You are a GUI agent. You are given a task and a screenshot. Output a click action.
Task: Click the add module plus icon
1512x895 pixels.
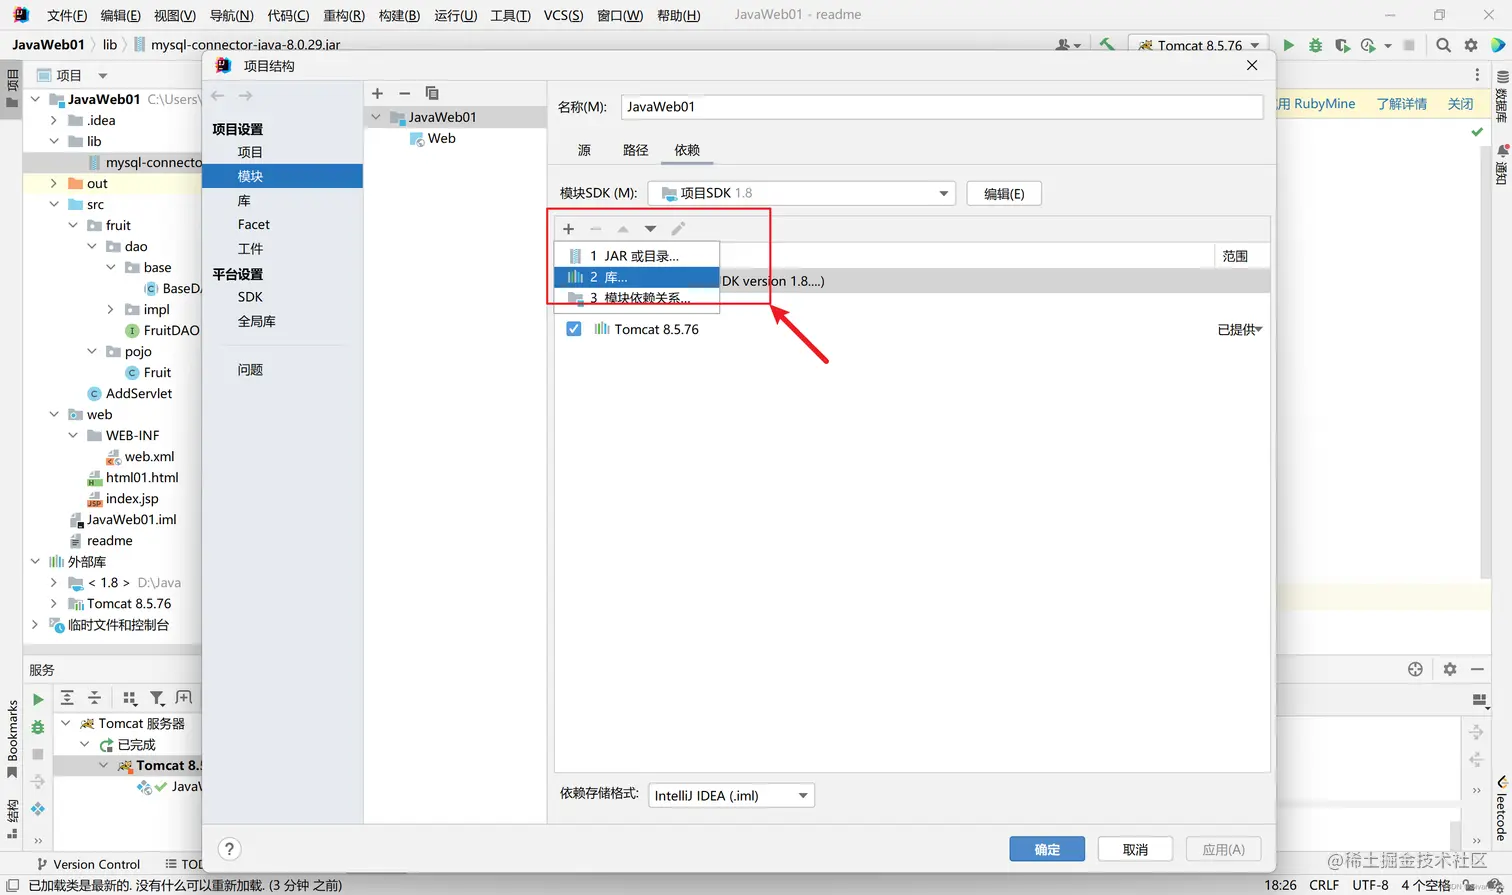pyautogui.click(x=377, y=93)
